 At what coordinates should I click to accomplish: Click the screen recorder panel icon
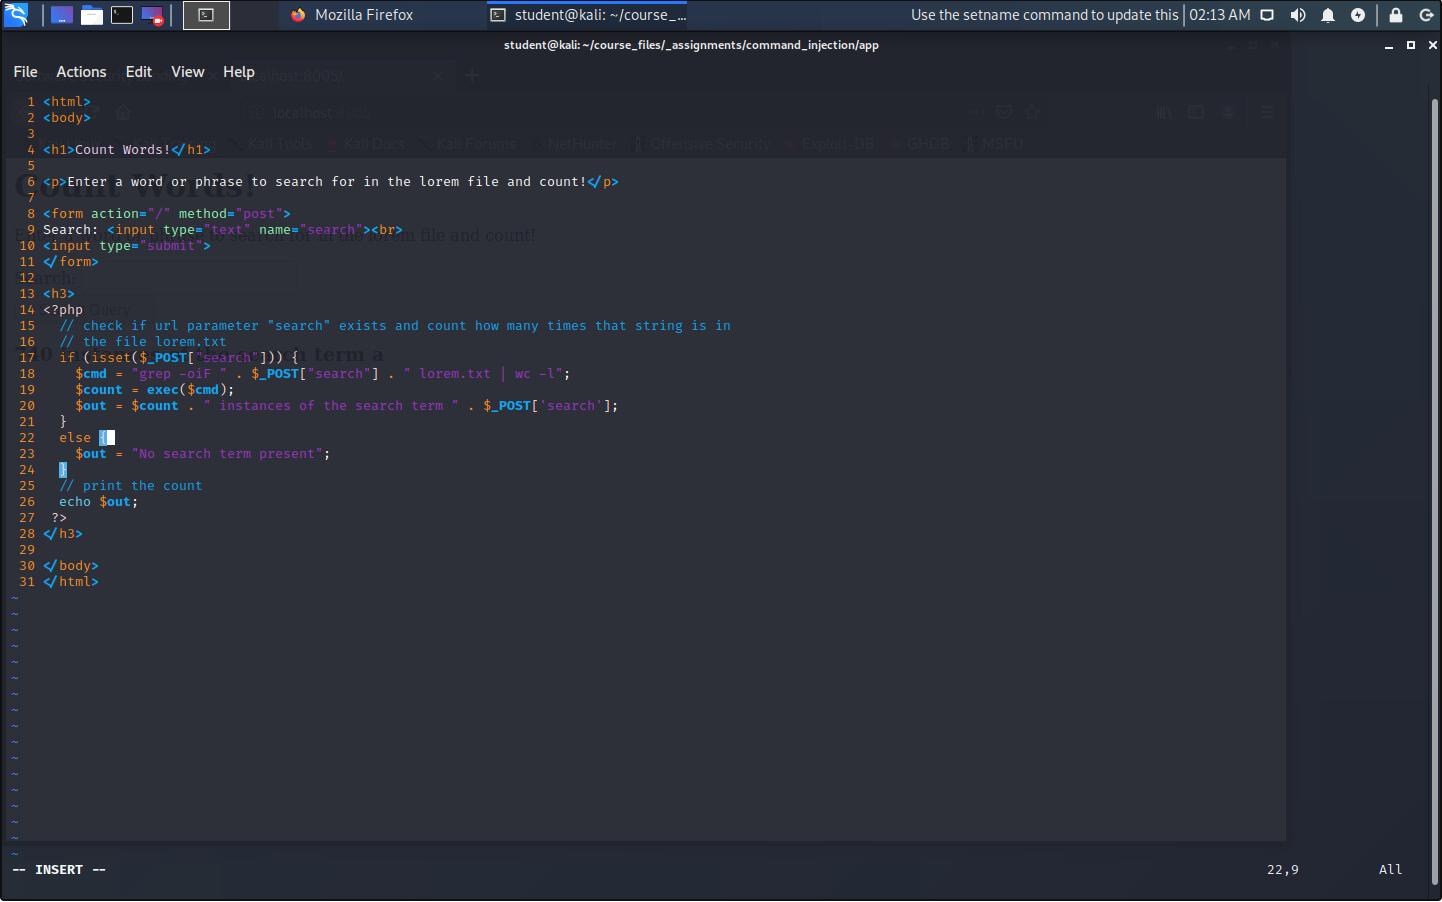152,15
